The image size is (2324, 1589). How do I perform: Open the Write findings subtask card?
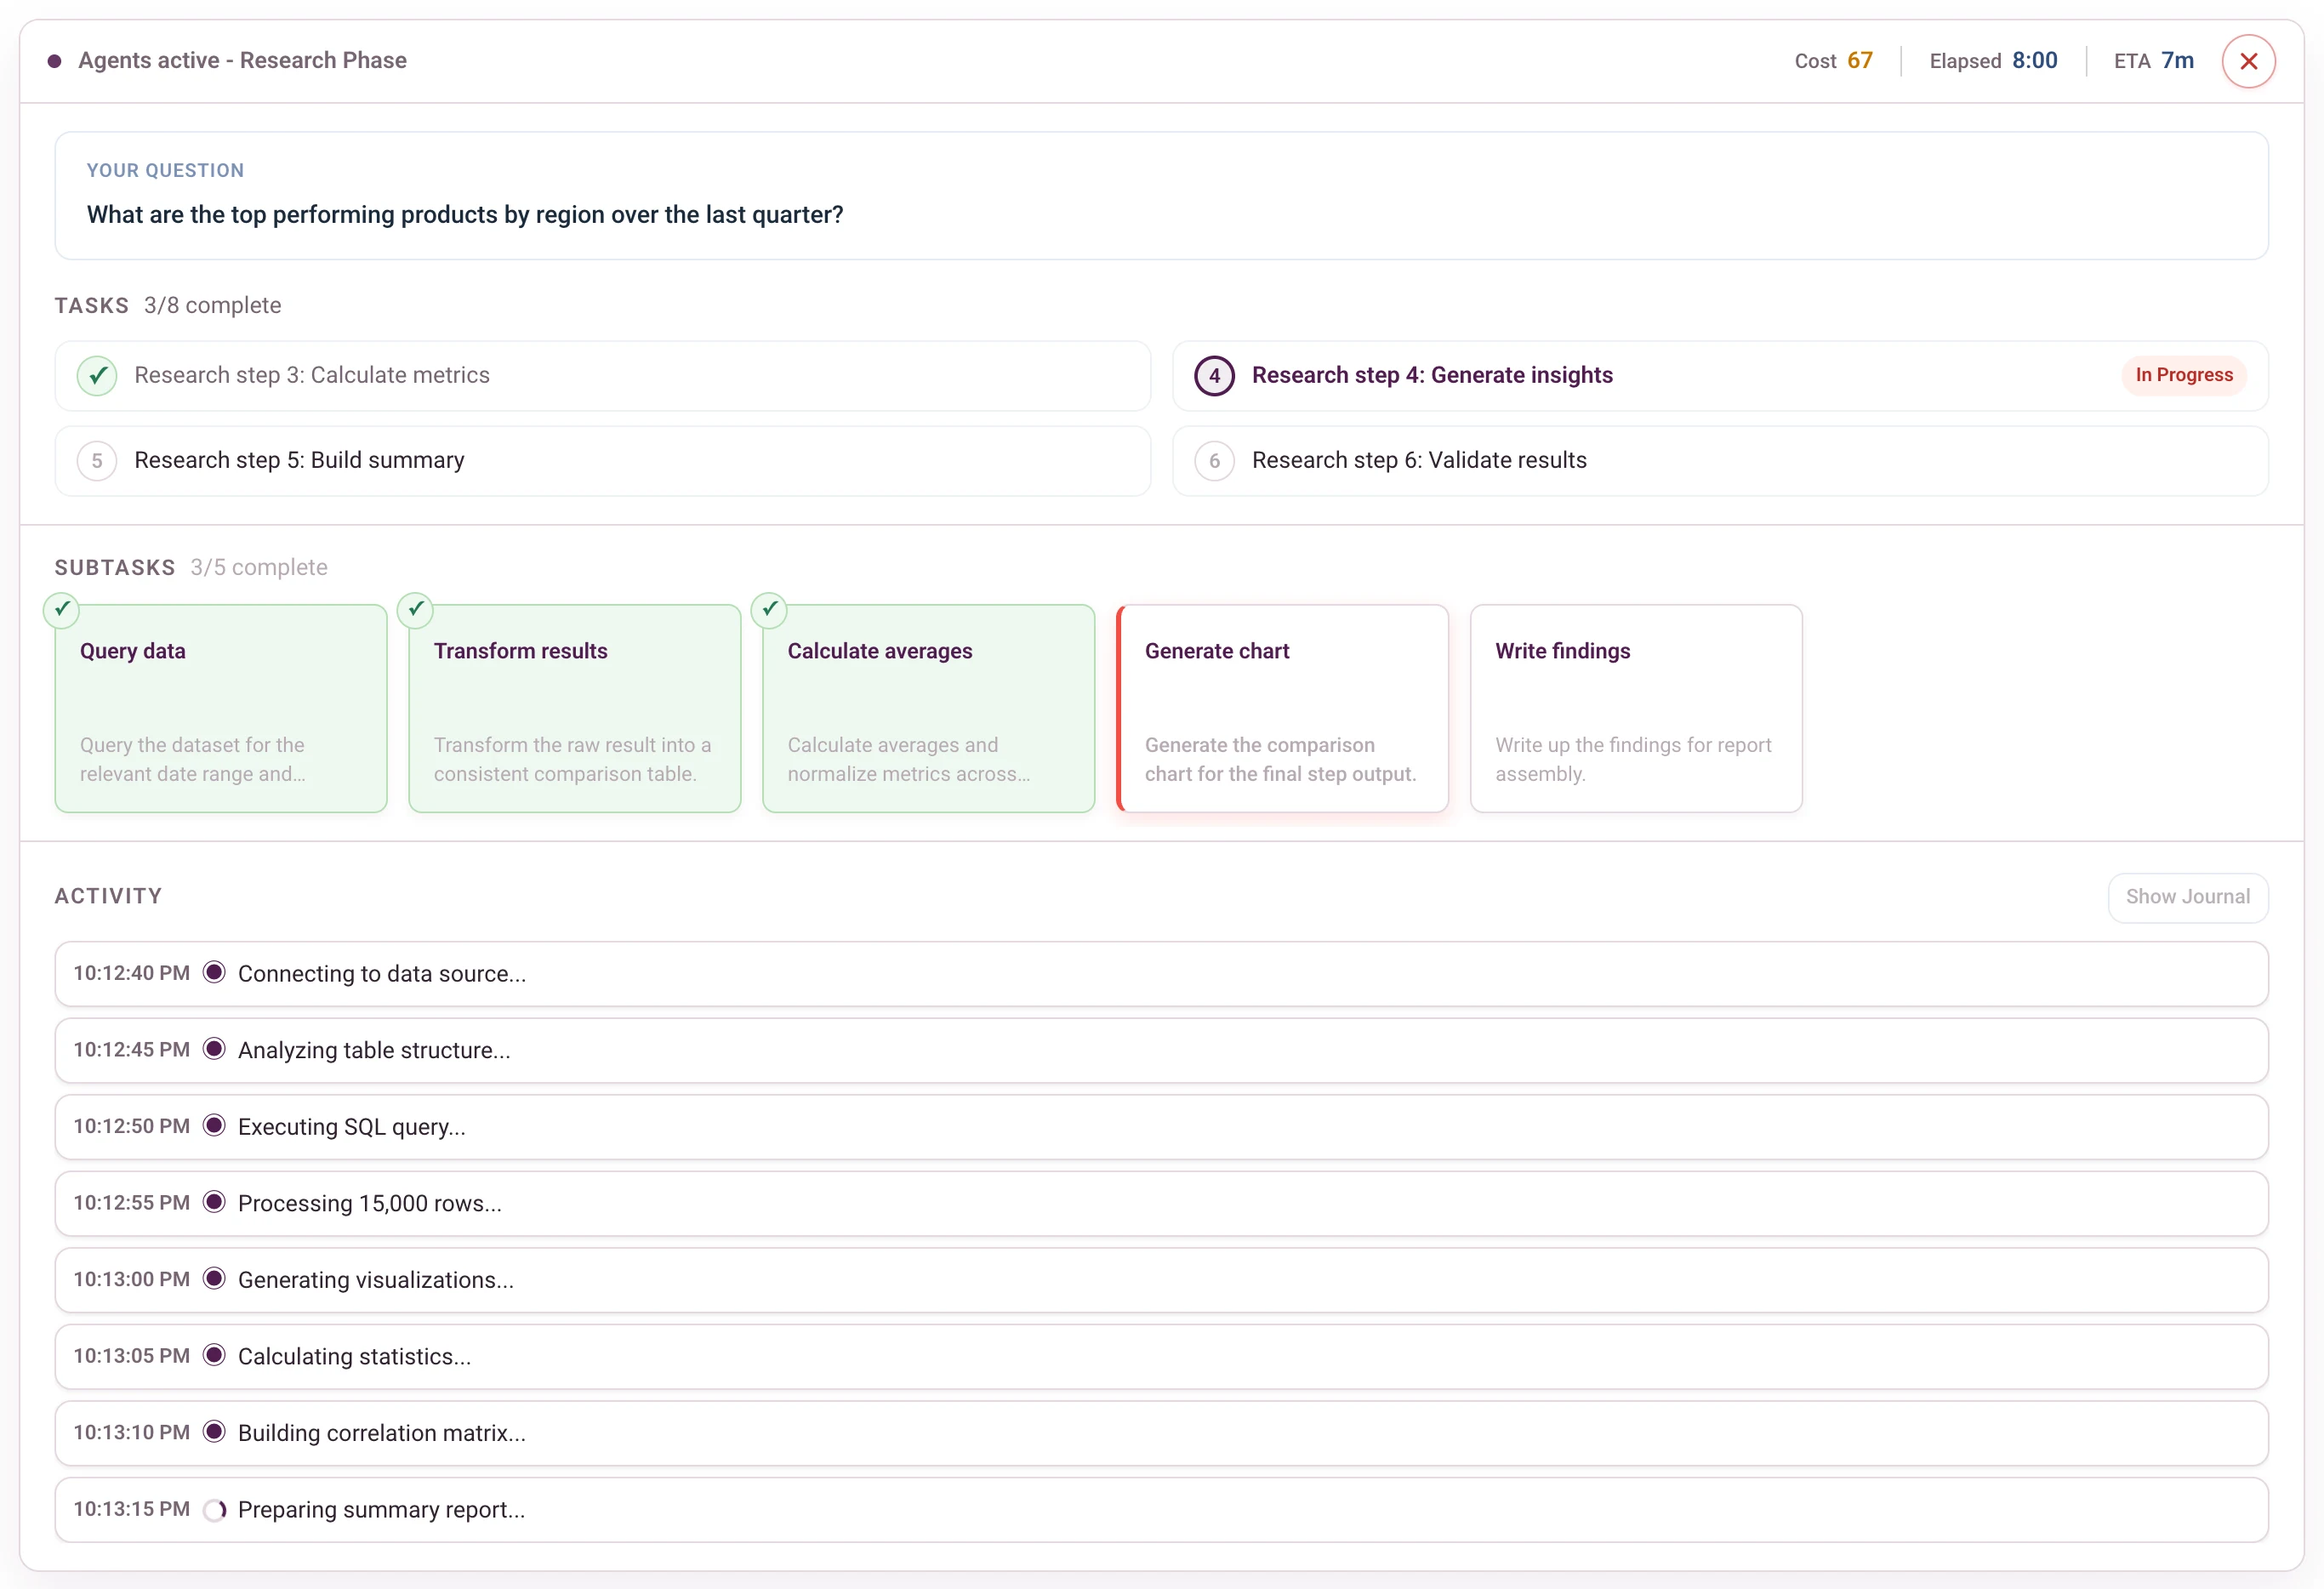click(x=1636, y=708)
